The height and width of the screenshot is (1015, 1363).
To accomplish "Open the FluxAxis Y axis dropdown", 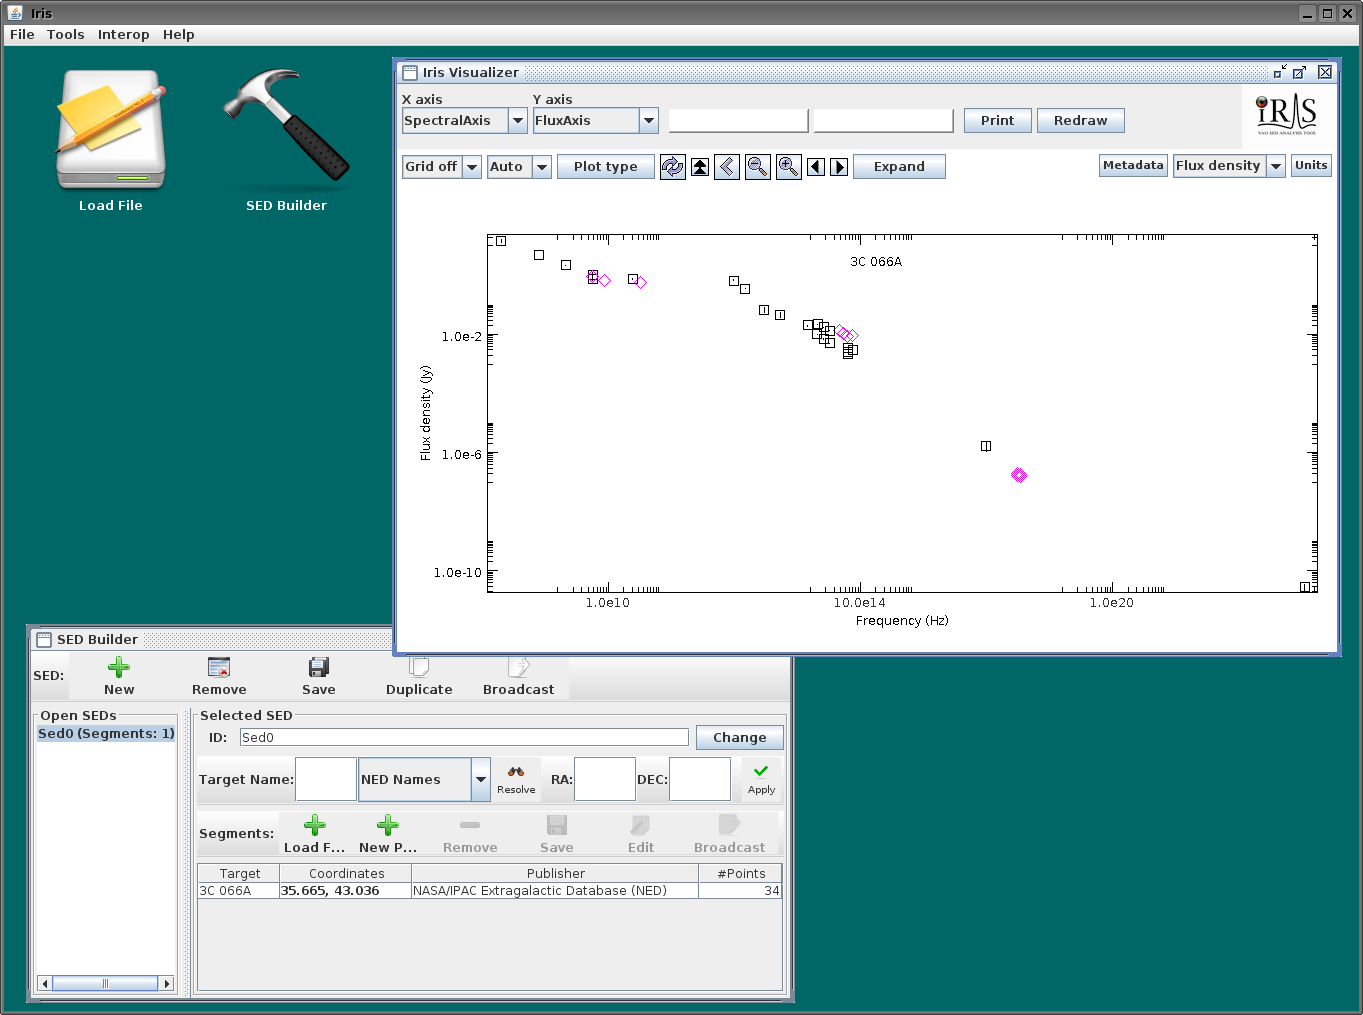I will coord(649,121).
